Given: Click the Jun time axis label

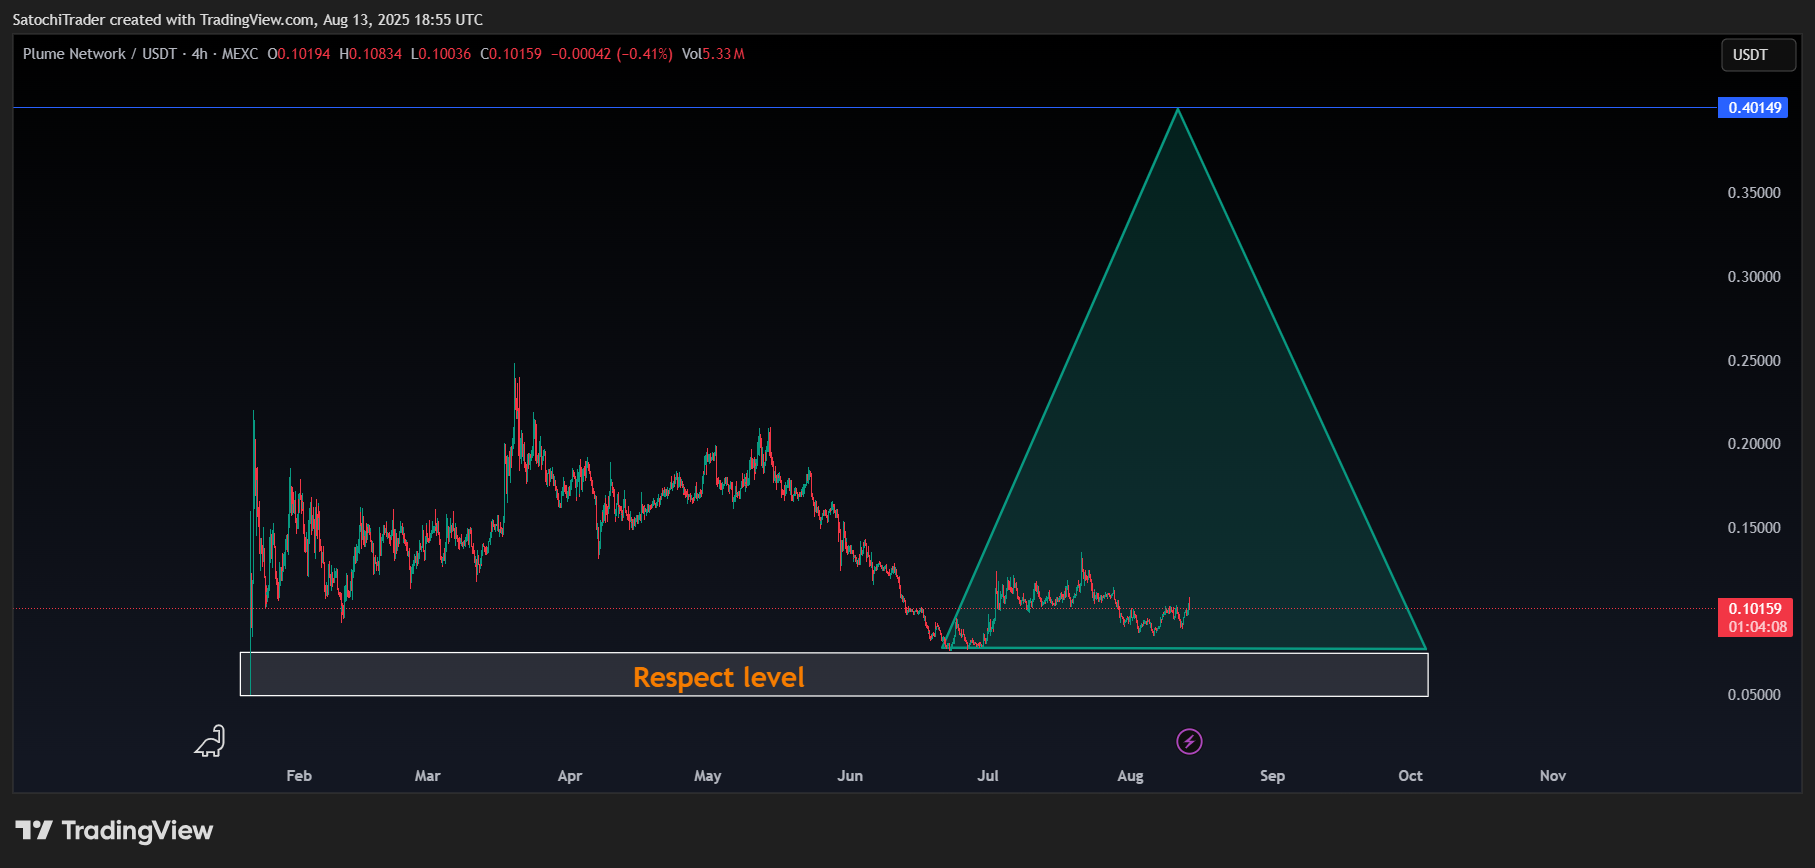Looking at the screenshot, I should [850, 776].
